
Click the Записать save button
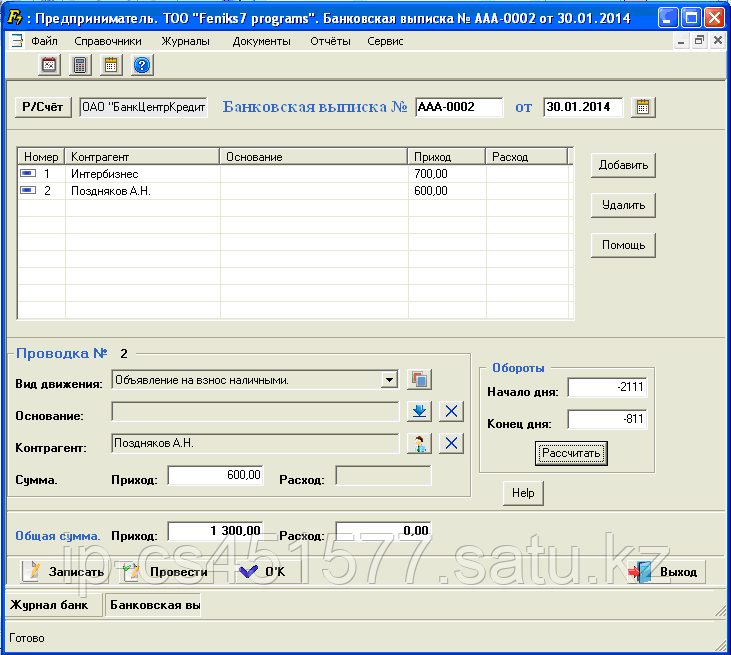(65, 572)
